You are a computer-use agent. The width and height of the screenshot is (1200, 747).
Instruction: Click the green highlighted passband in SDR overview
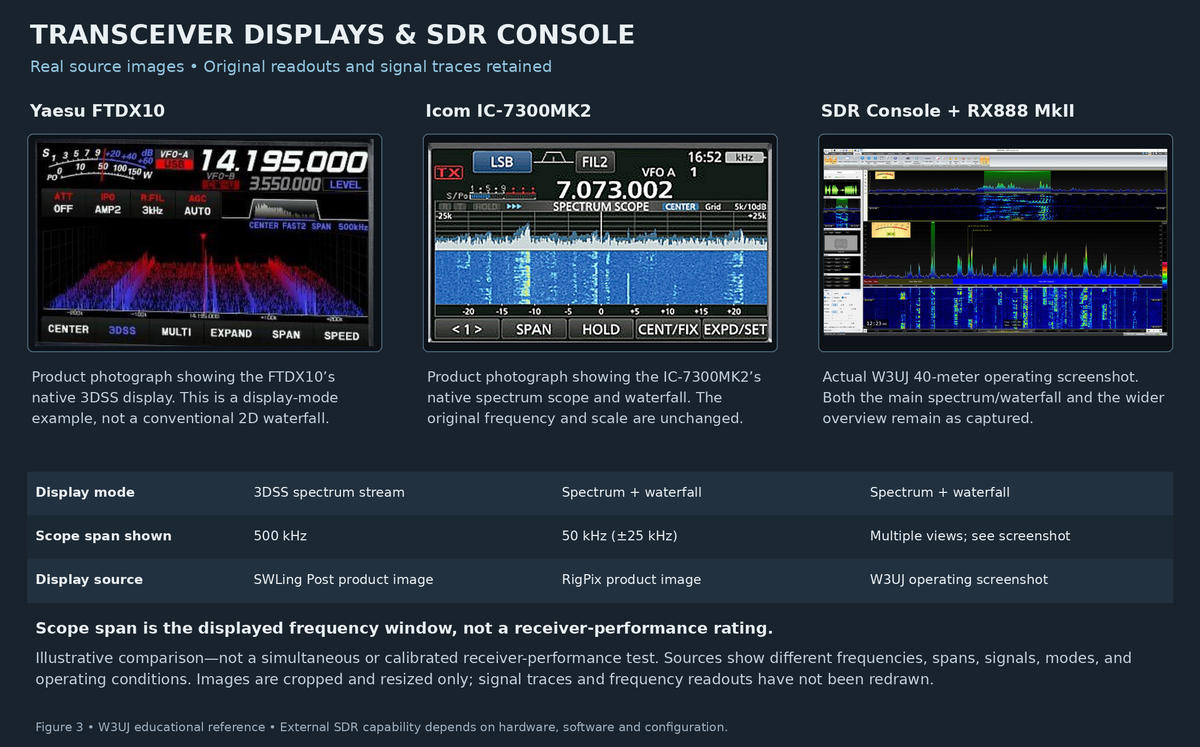[x=1017, y=181]
